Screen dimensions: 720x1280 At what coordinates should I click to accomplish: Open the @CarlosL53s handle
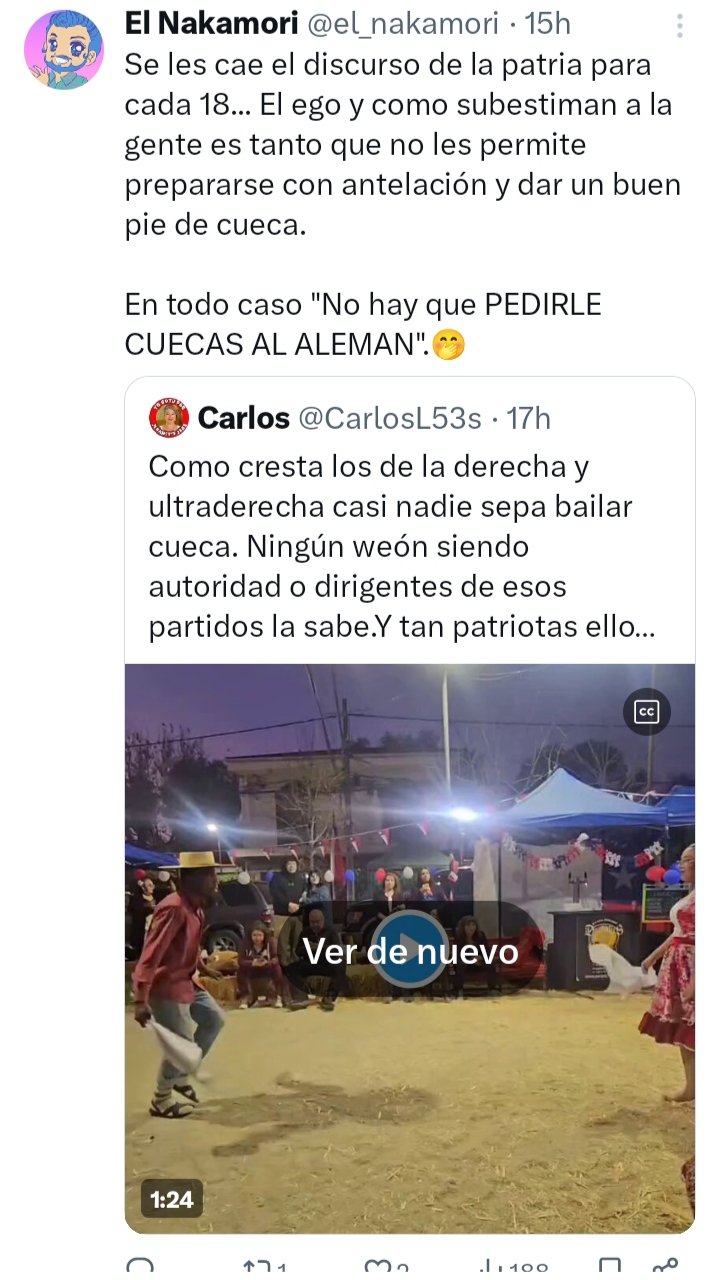click(x=390, y=417)
